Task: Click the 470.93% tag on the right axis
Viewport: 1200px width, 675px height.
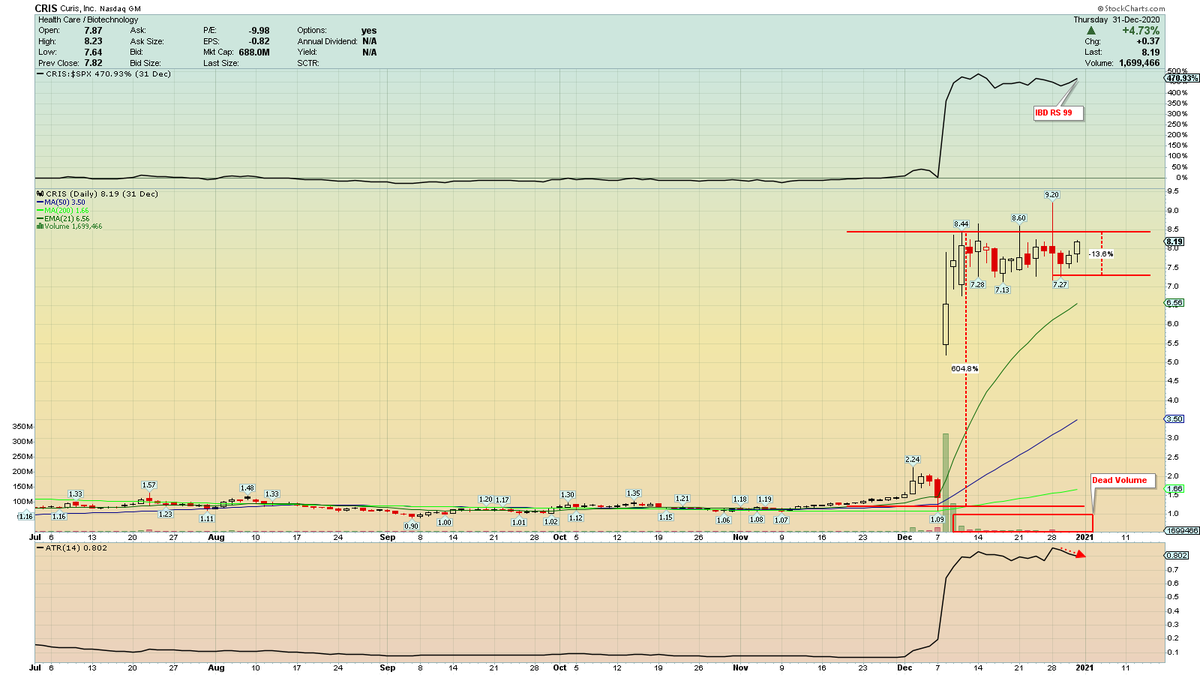Action: pos(1182,78)
